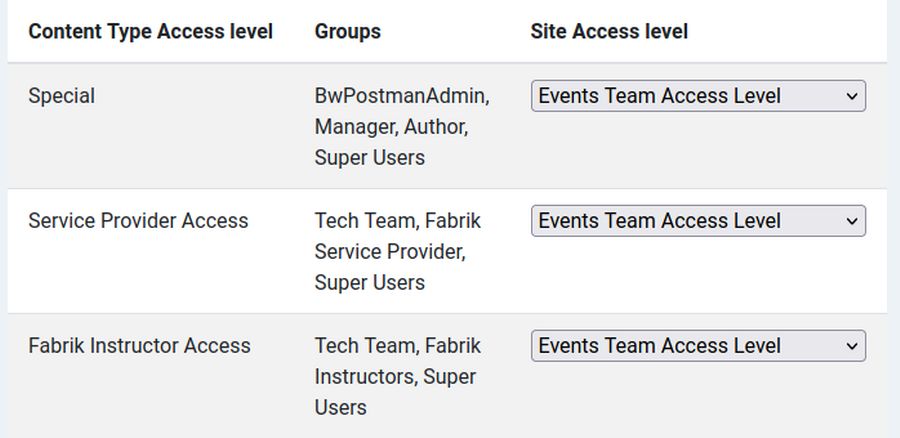Click chevron arrow in Fabrik Instructor row's select
This screenshot has height=438, width=900.
(852, 346)
